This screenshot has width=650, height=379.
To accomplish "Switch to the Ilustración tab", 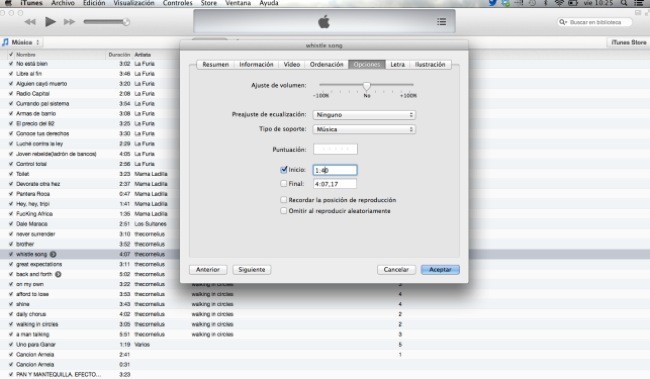I will click(430, 65).
